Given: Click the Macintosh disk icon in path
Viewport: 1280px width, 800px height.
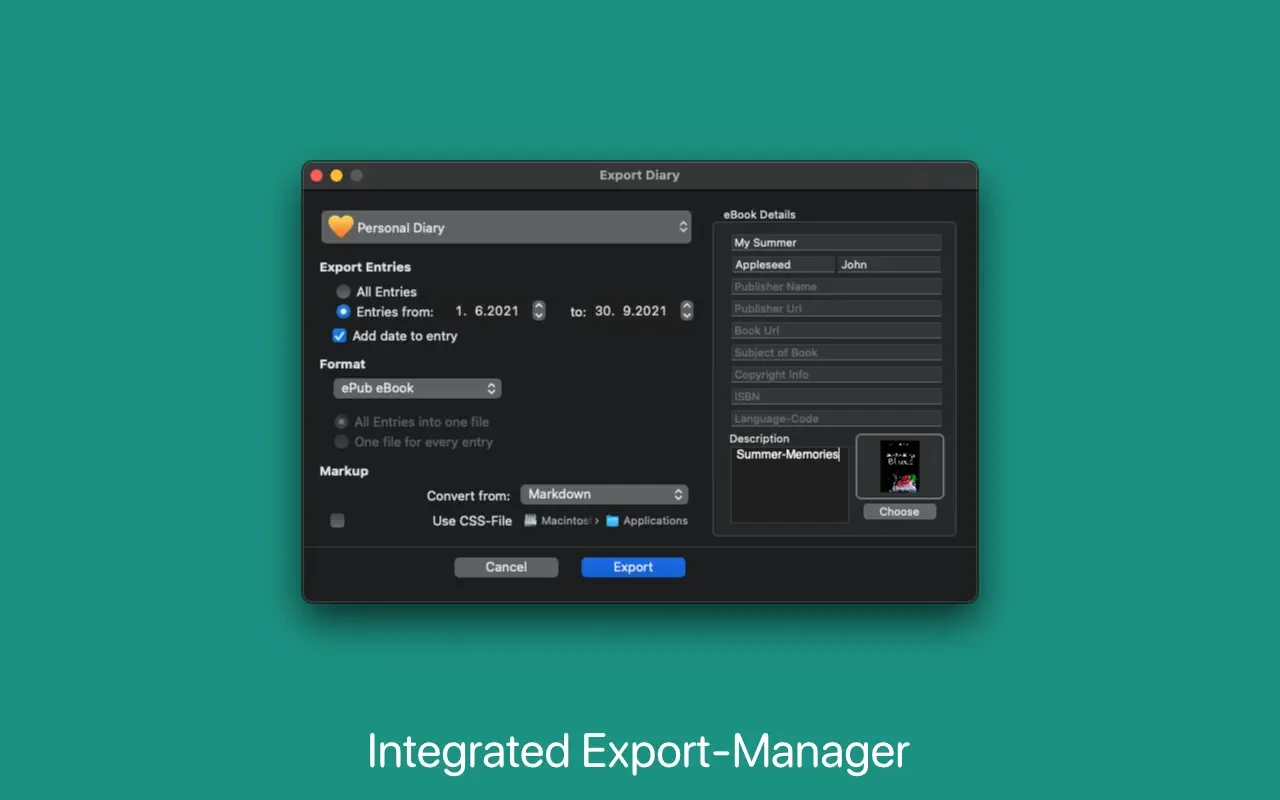Looking at the screenshot, I should pos(530,520).
